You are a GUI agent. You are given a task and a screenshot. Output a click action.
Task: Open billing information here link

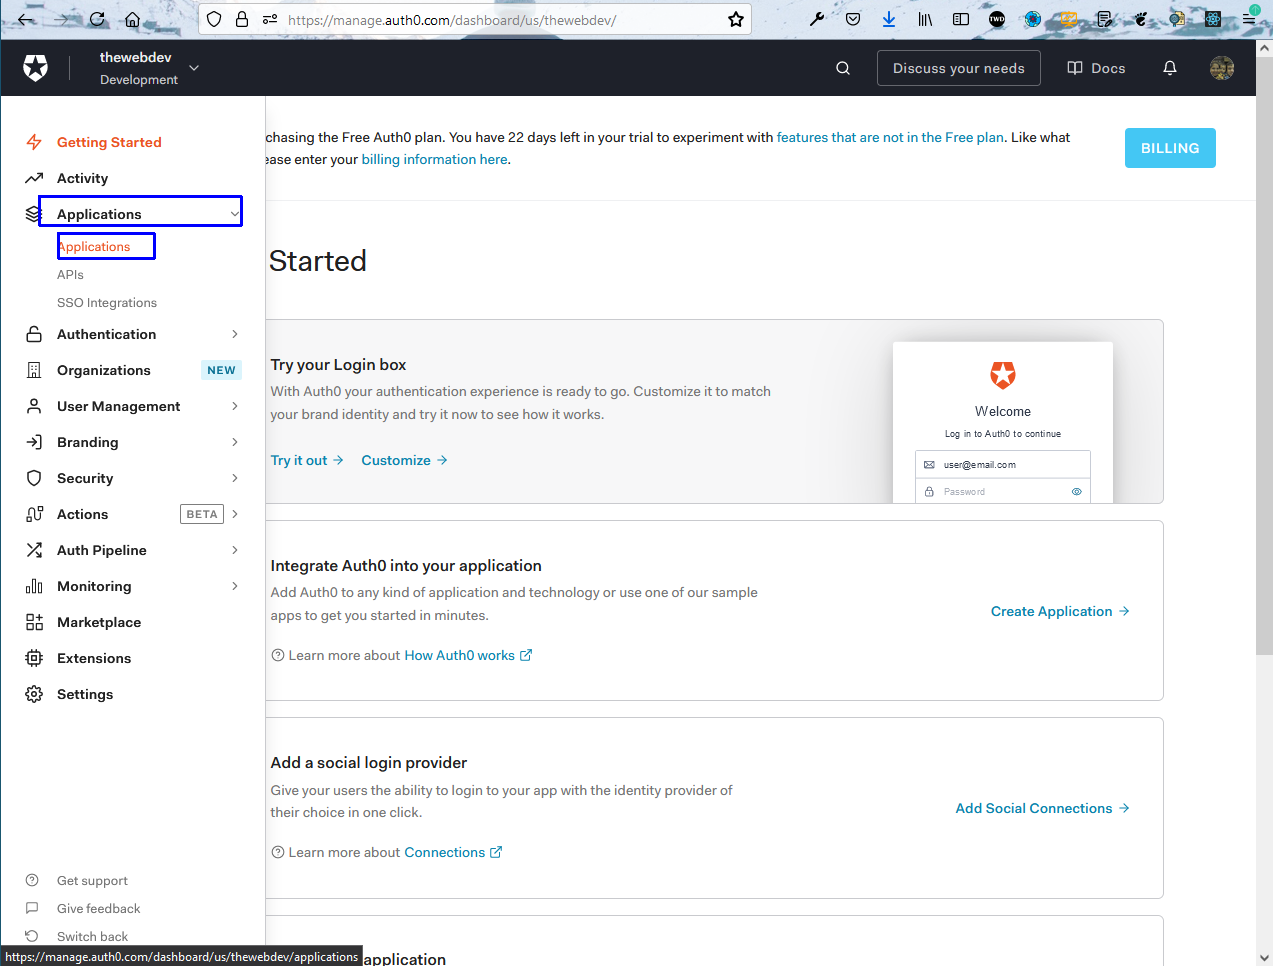coord(434,159)
